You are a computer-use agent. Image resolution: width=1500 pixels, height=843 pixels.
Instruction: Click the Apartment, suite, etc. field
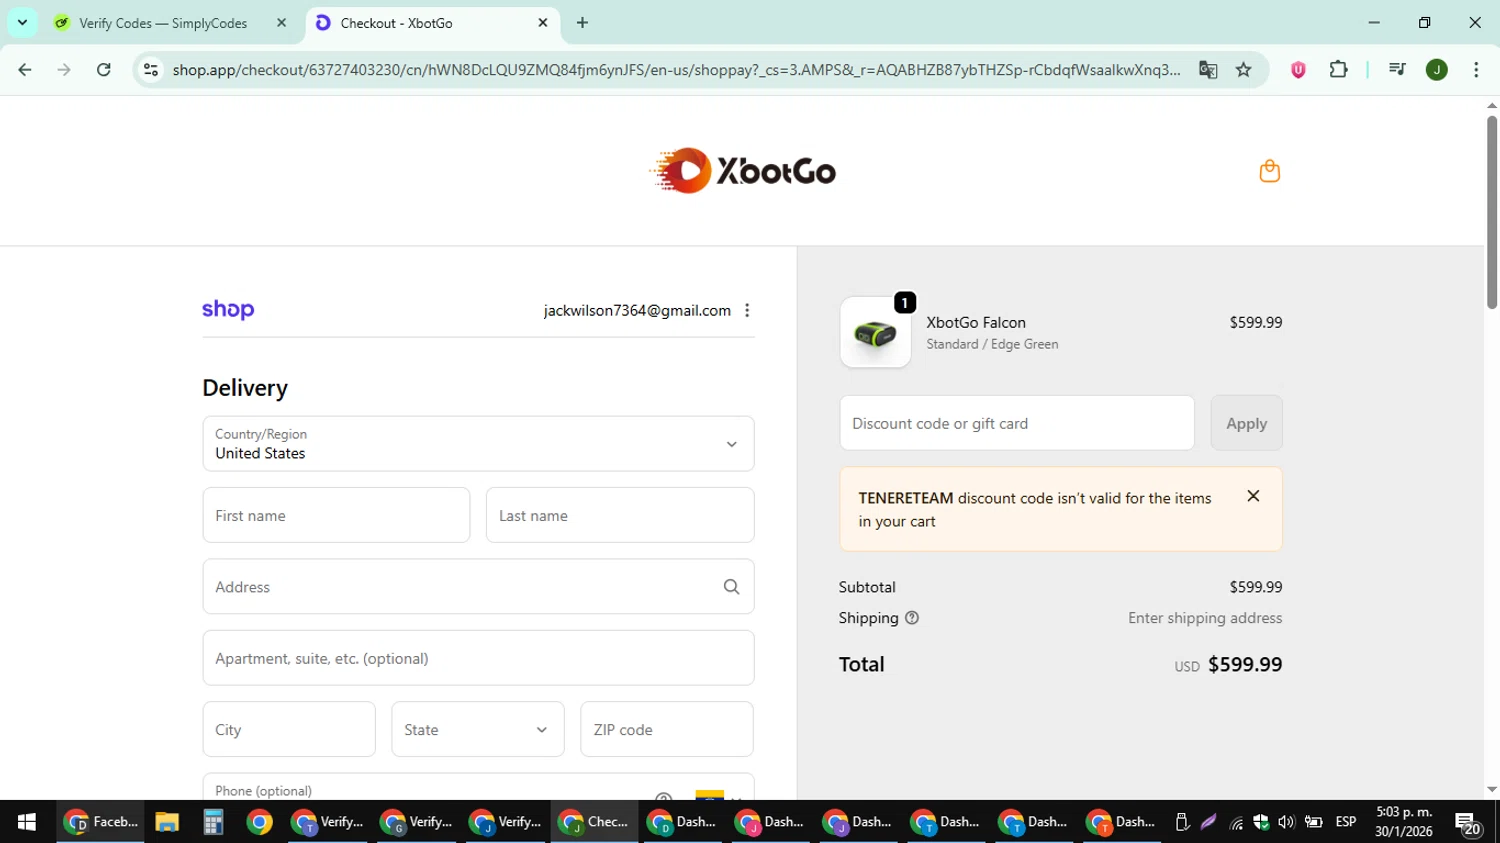click(x=478, y=658)
